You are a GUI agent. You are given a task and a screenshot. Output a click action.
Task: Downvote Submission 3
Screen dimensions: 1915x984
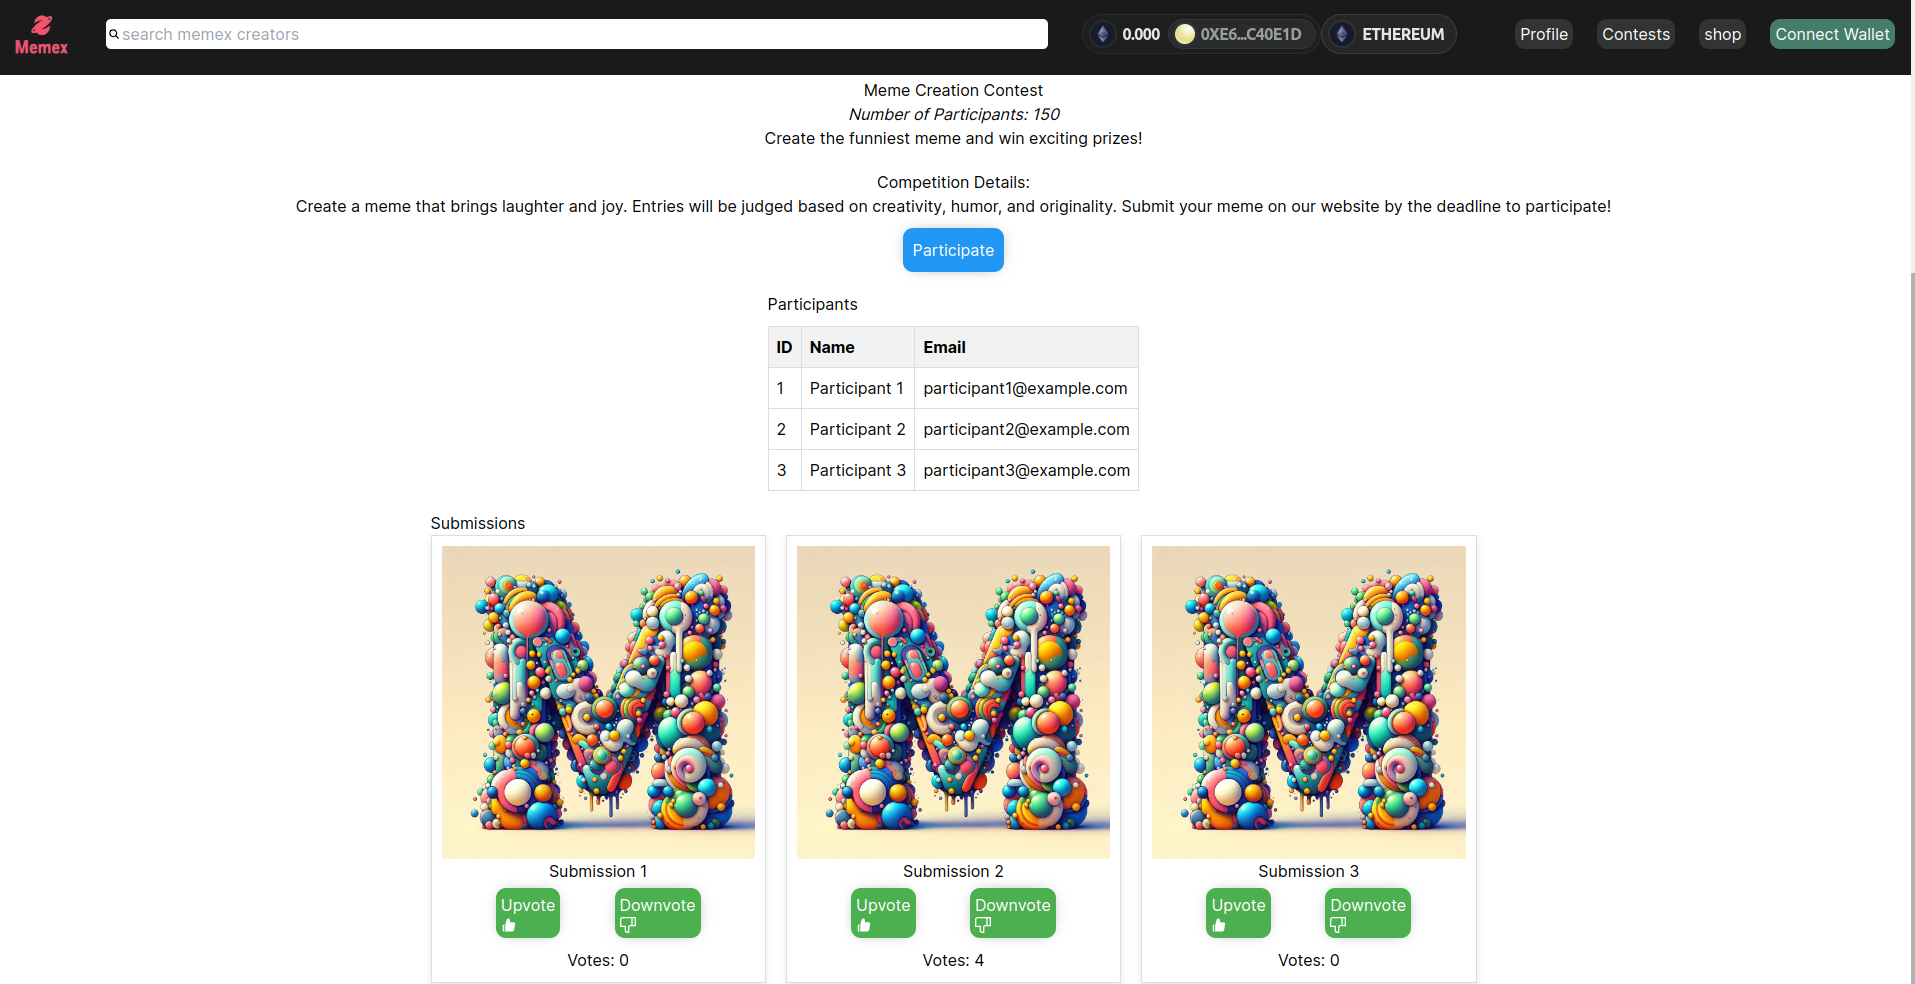point(1367,912)
